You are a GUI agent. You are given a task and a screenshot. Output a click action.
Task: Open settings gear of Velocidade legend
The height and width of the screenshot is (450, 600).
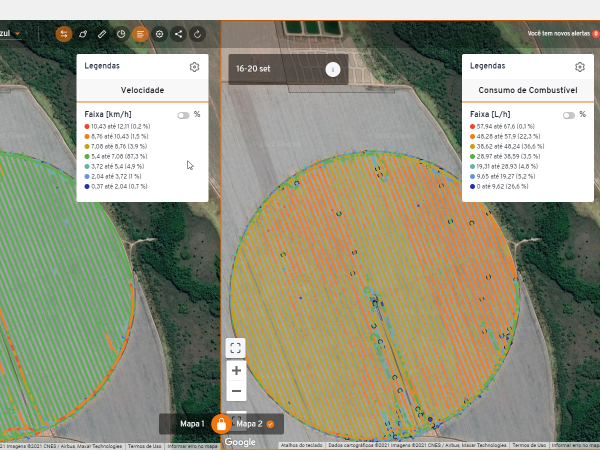coord(194,67)
